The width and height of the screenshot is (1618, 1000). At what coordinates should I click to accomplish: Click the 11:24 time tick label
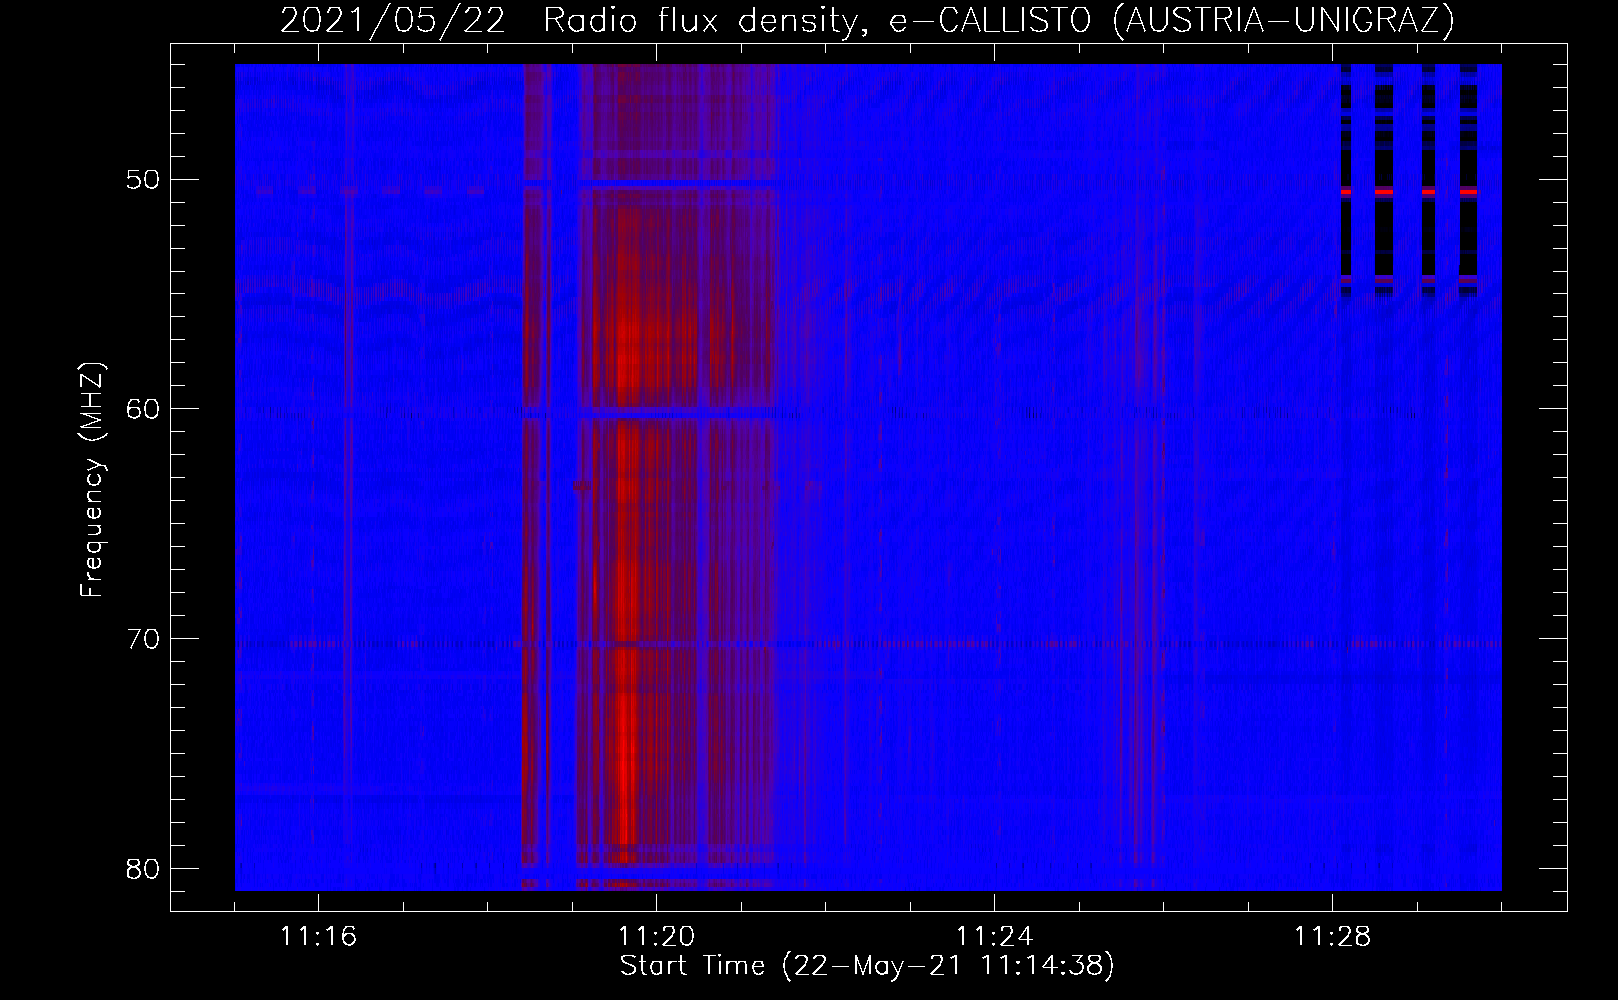click(x=994, y=937)
